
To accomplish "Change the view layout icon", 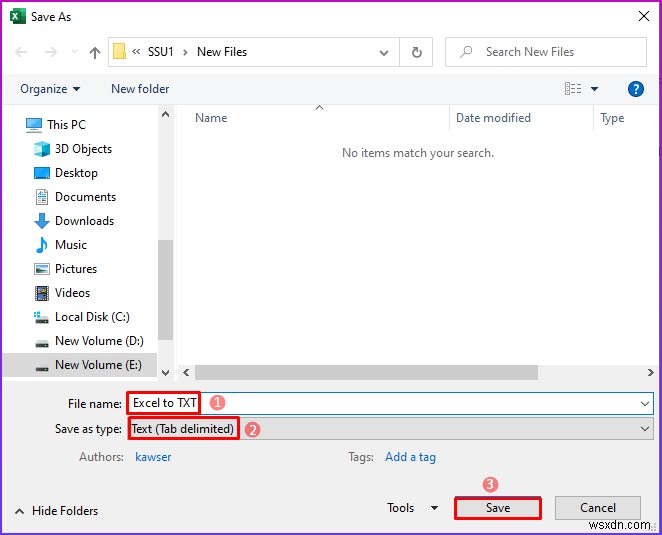I will click(x=573, y=89).
